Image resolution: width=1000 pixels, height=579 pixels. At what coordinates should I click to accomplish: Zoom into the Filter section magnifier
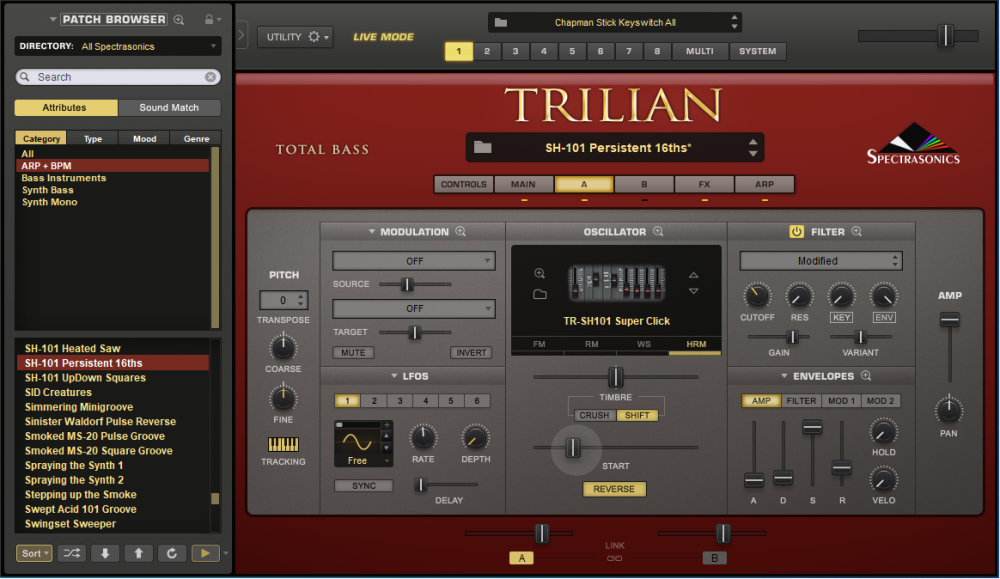tap(857, 231)
